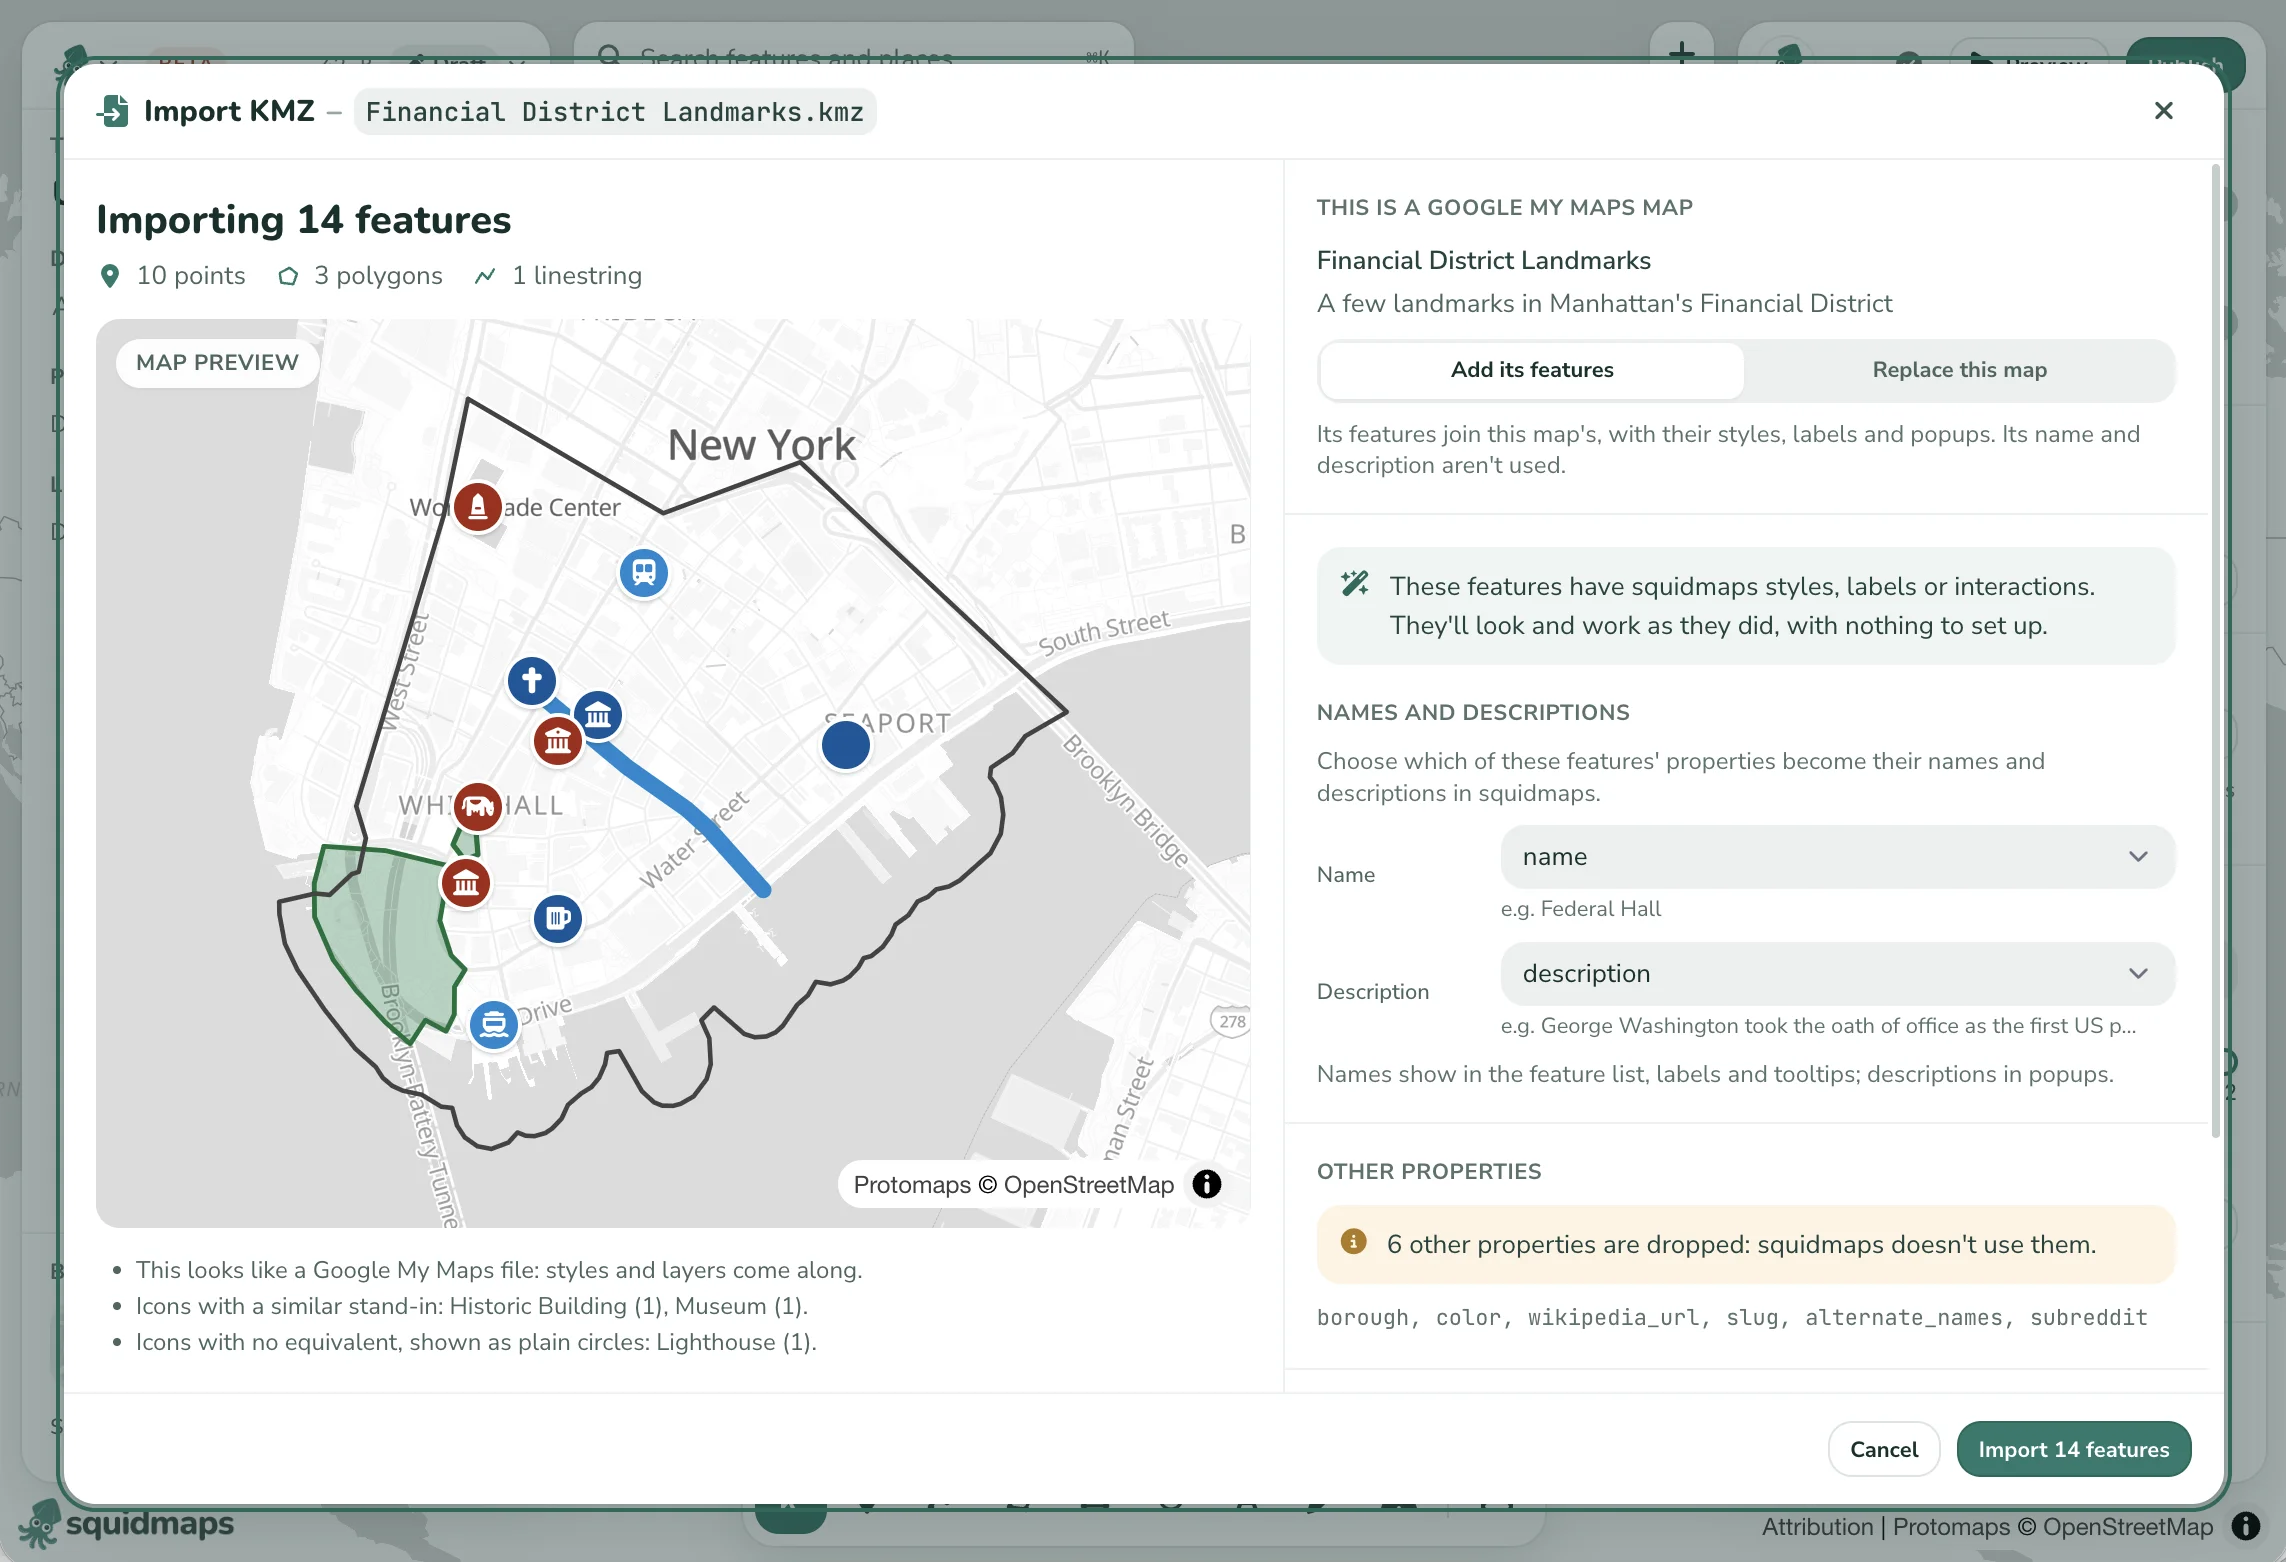2286x1562 pixels.
Task: Open the Name property dropdown
Action: (1837, 857)
